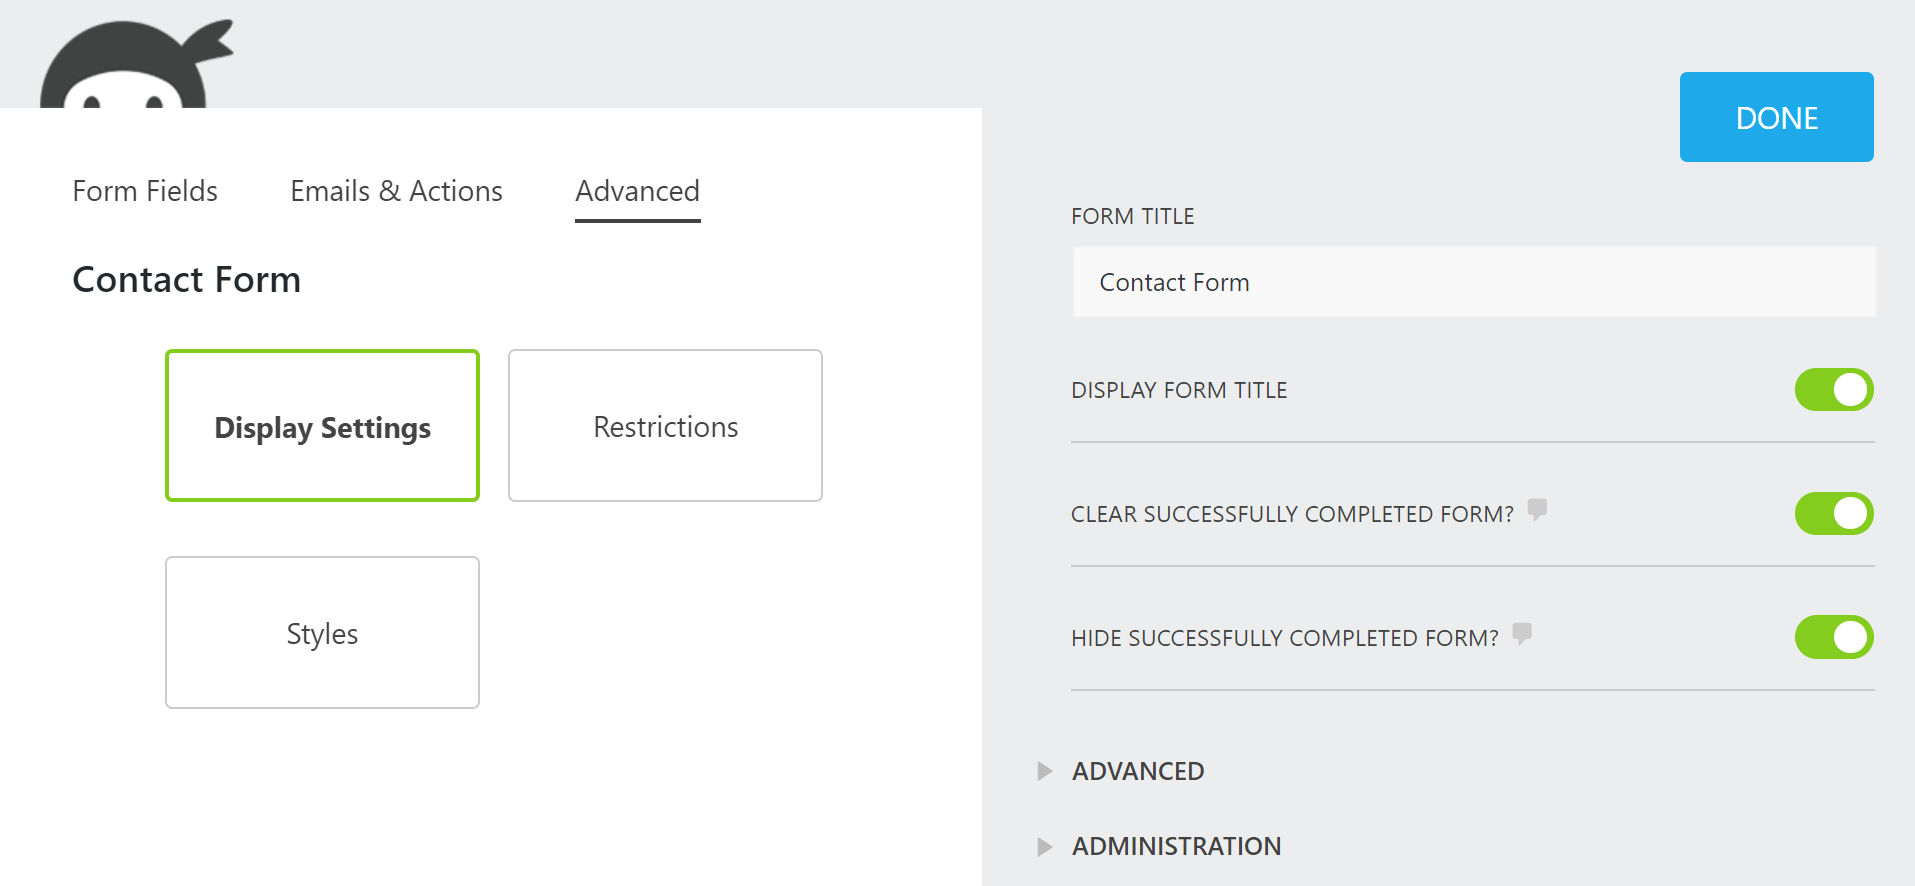Show help tooltip for Clear Successfully Completed Form
1915x886 pixels.
(1537, 510)
